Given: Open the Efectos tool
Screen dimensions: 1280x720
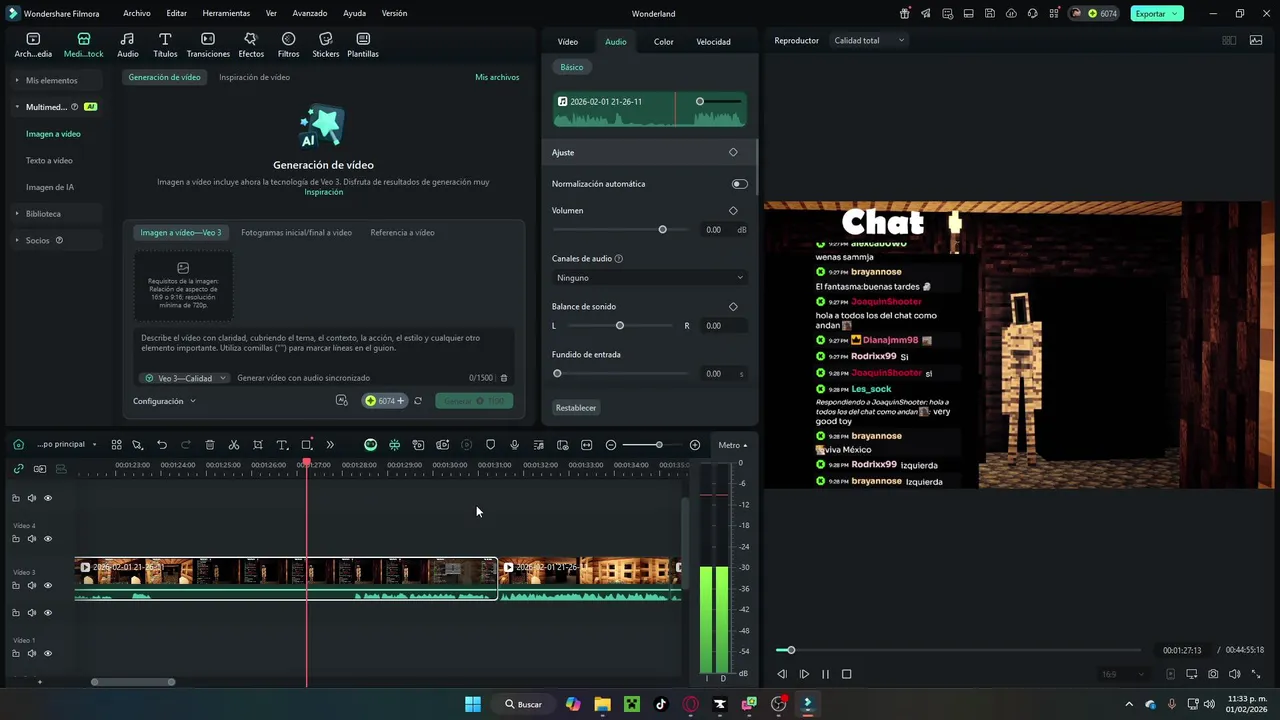Looking at the screenshot, I should 251,45.
